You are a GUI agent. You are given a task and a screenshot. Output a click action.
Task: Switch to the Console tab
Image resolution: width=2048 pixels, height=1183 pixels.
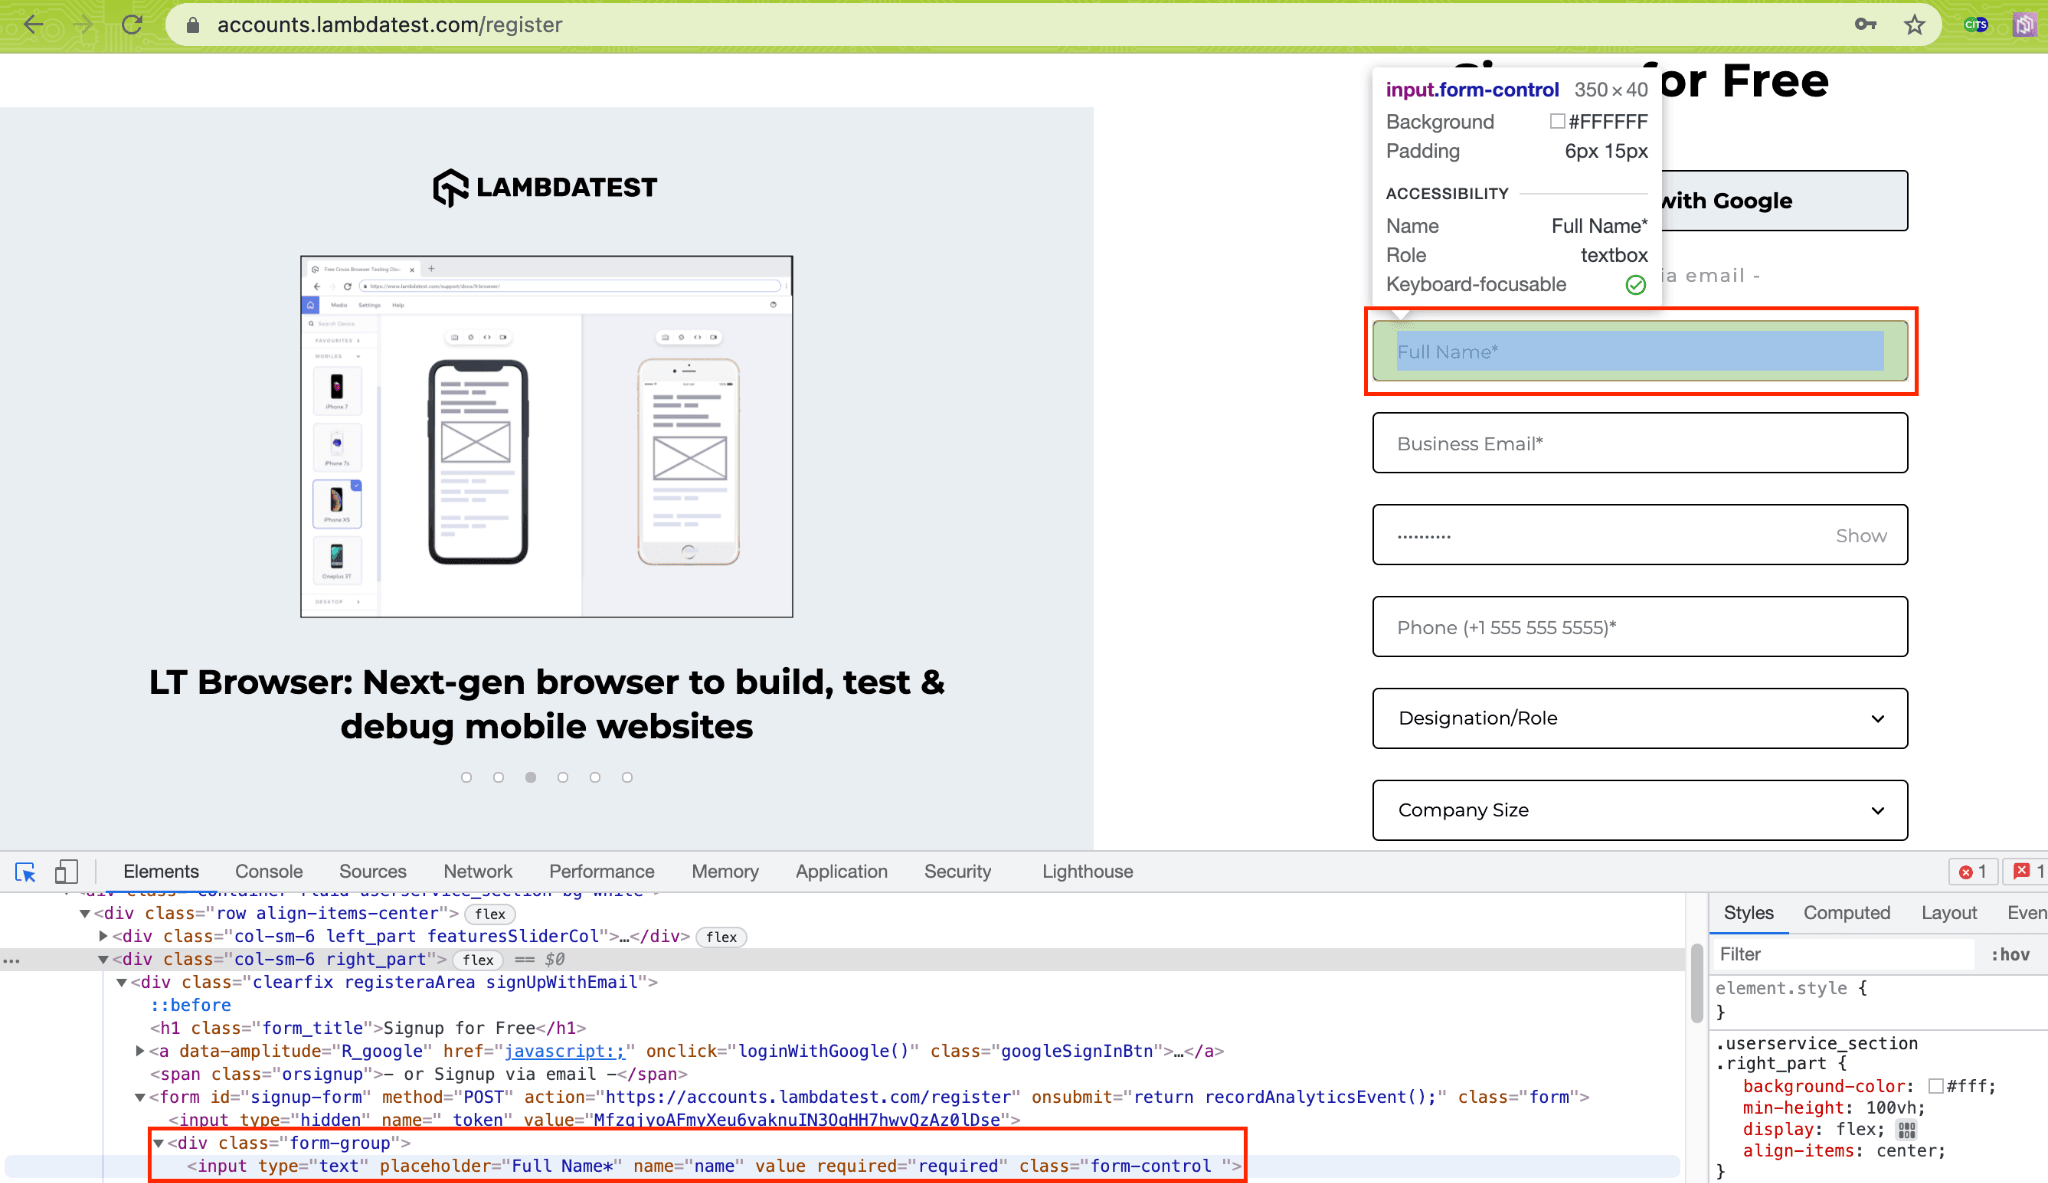click(268, 871)
